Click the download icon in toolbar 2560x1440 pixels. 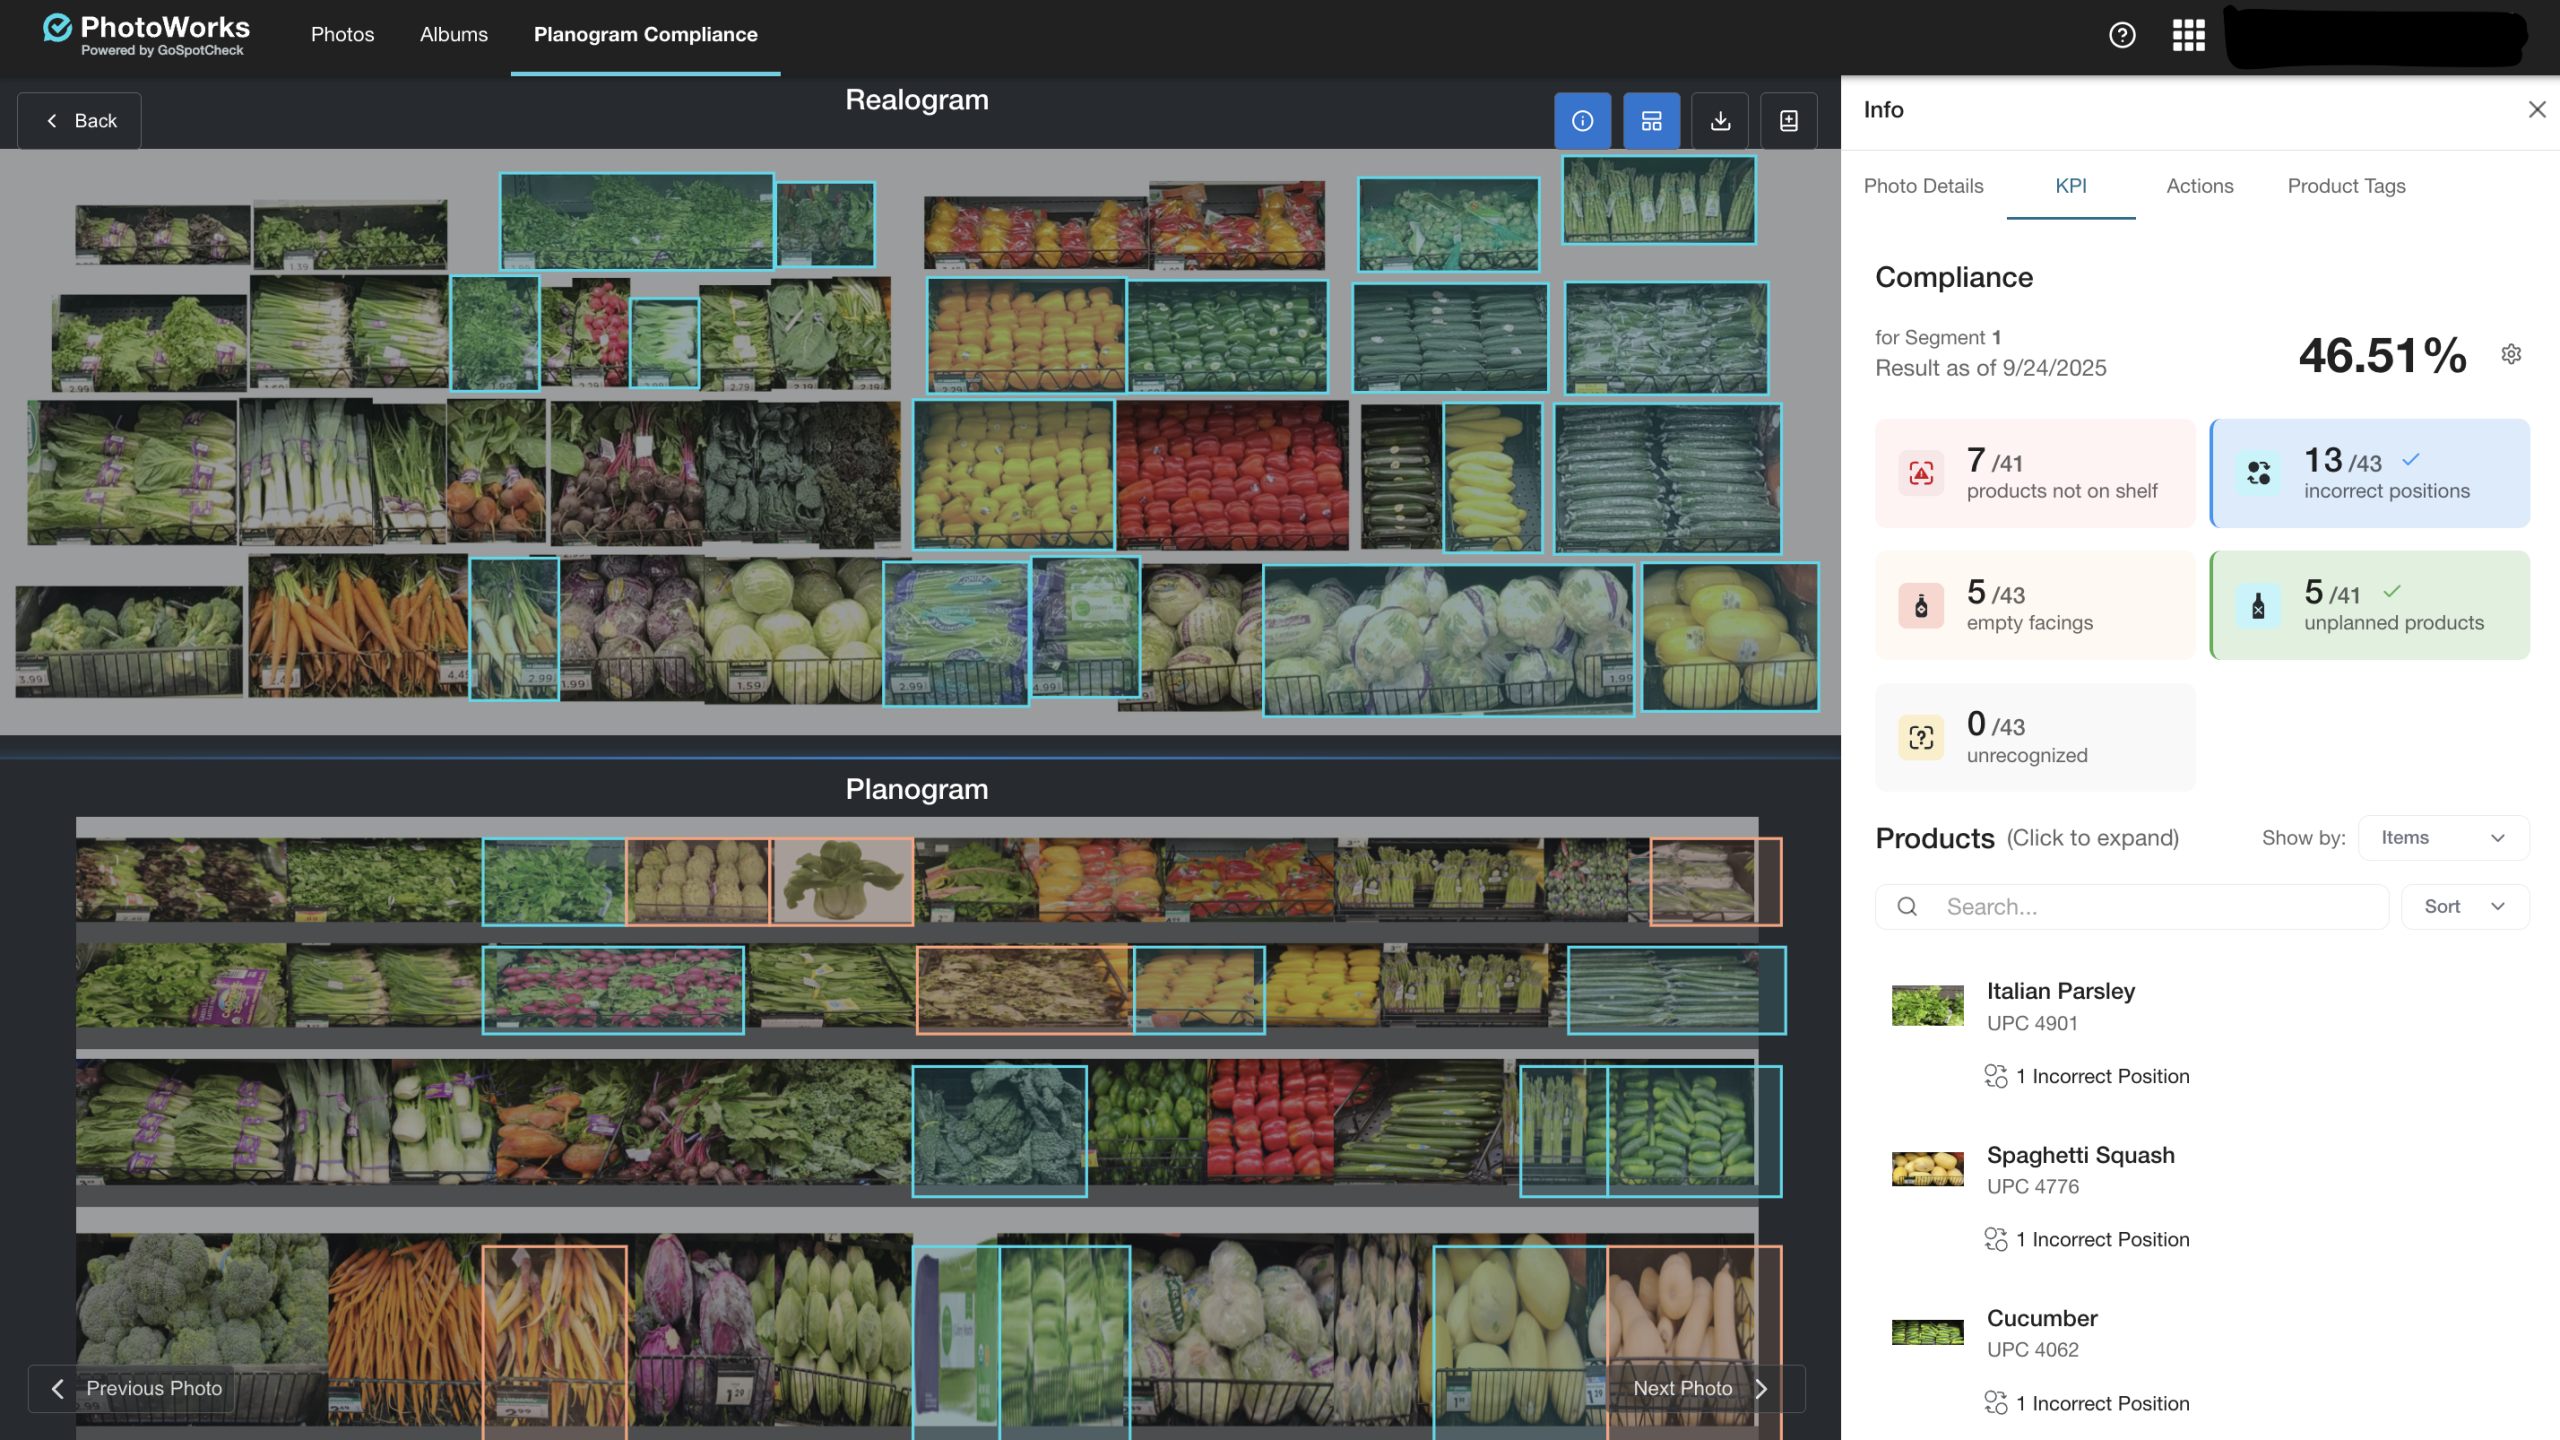(x=1720, y=121)
